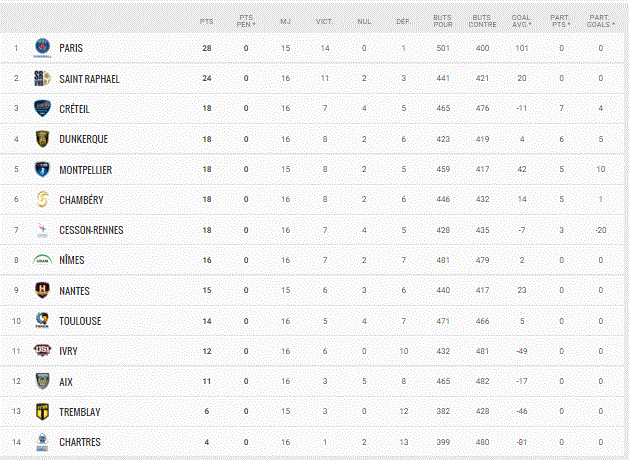
Task: Open the Créteil team crest
Action: [43, 108]
